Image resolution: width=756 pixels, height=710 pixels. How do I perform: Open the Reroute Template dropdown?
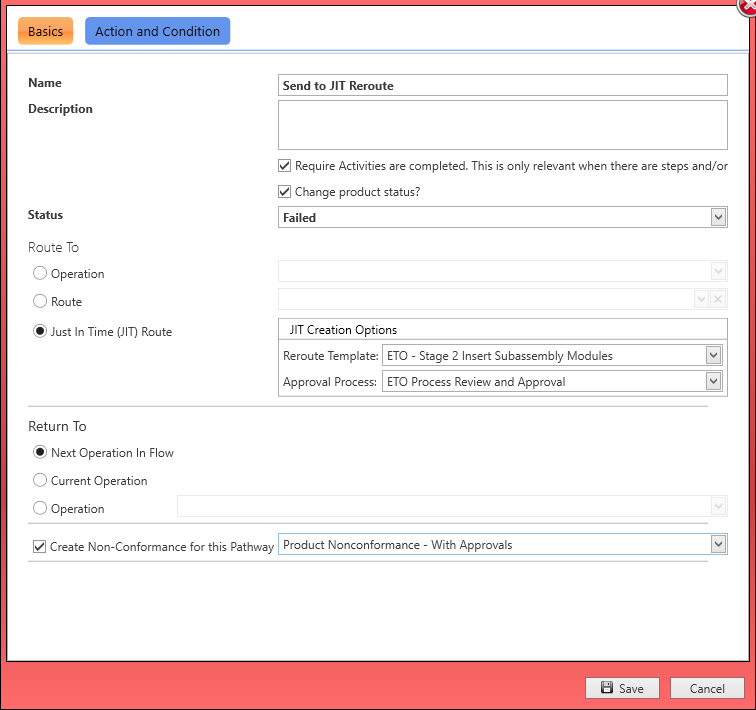pos(712,355)
